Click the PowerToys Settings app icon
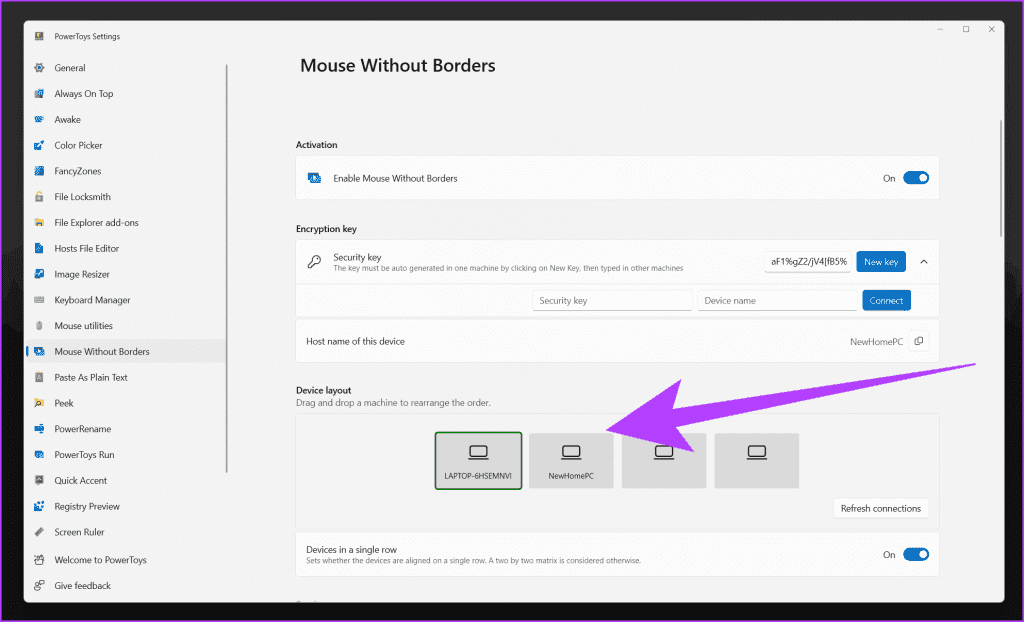 click(x=39, y=37)
